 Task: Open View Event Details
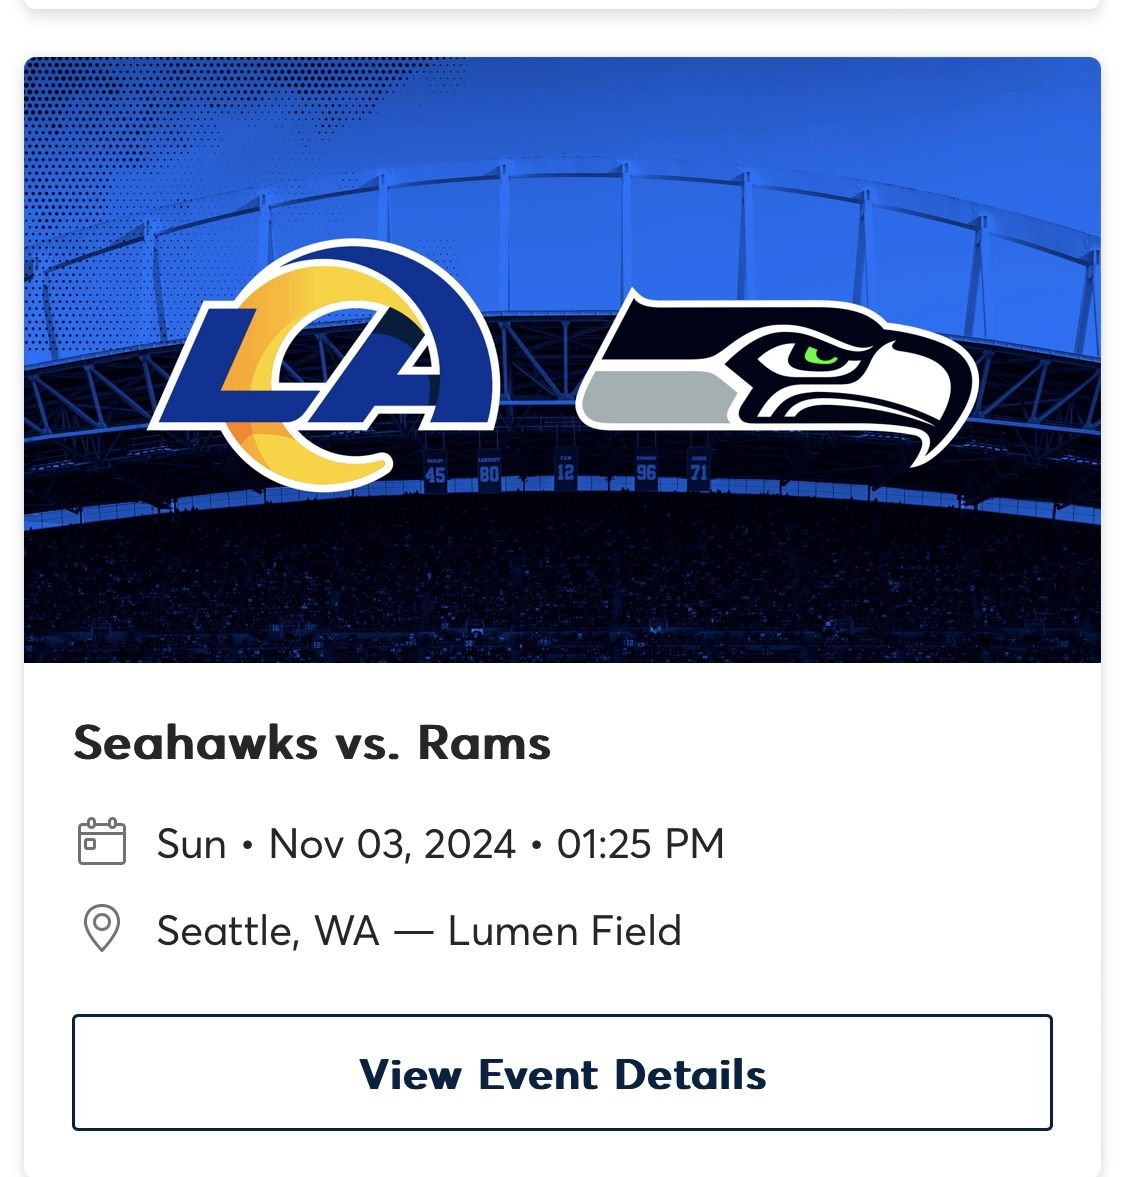pyautogui.click(x=562, y=1075)
